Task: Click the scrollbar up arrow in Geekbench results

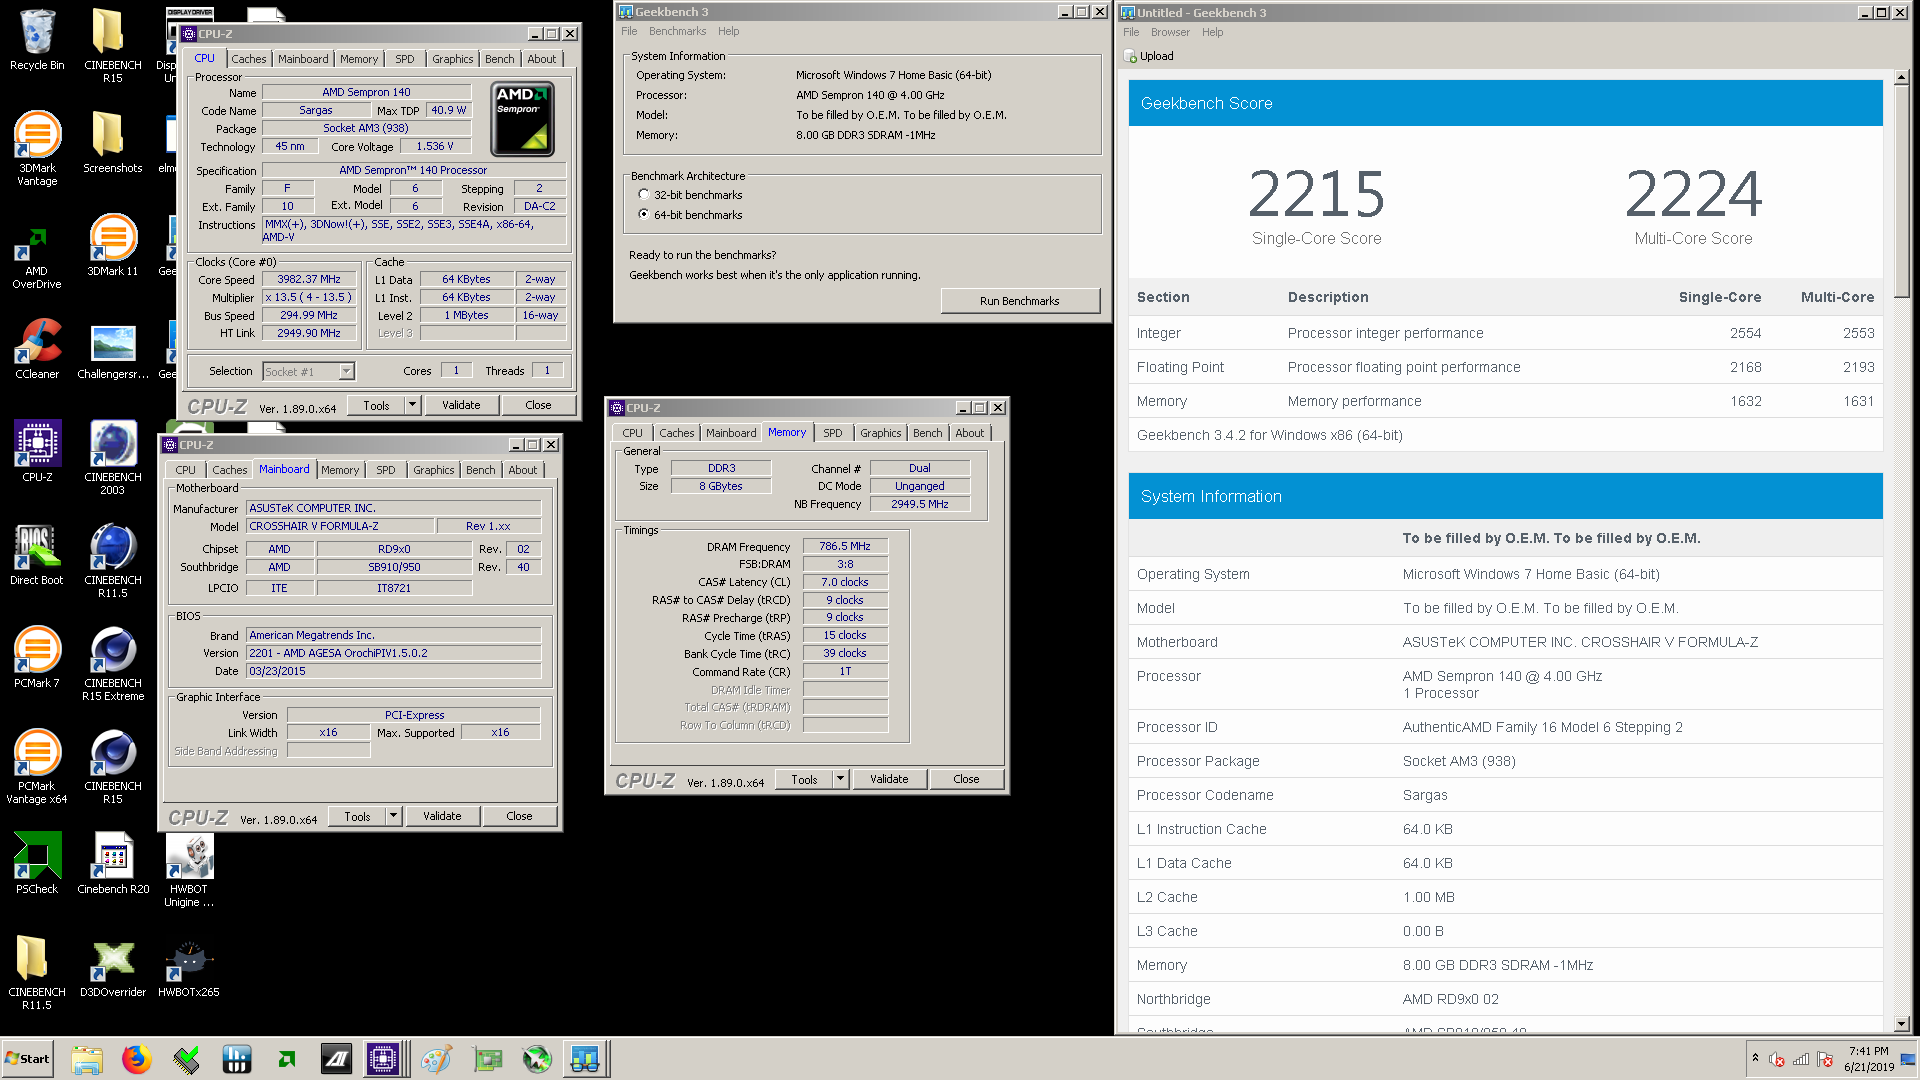Action: (1902, 78)
